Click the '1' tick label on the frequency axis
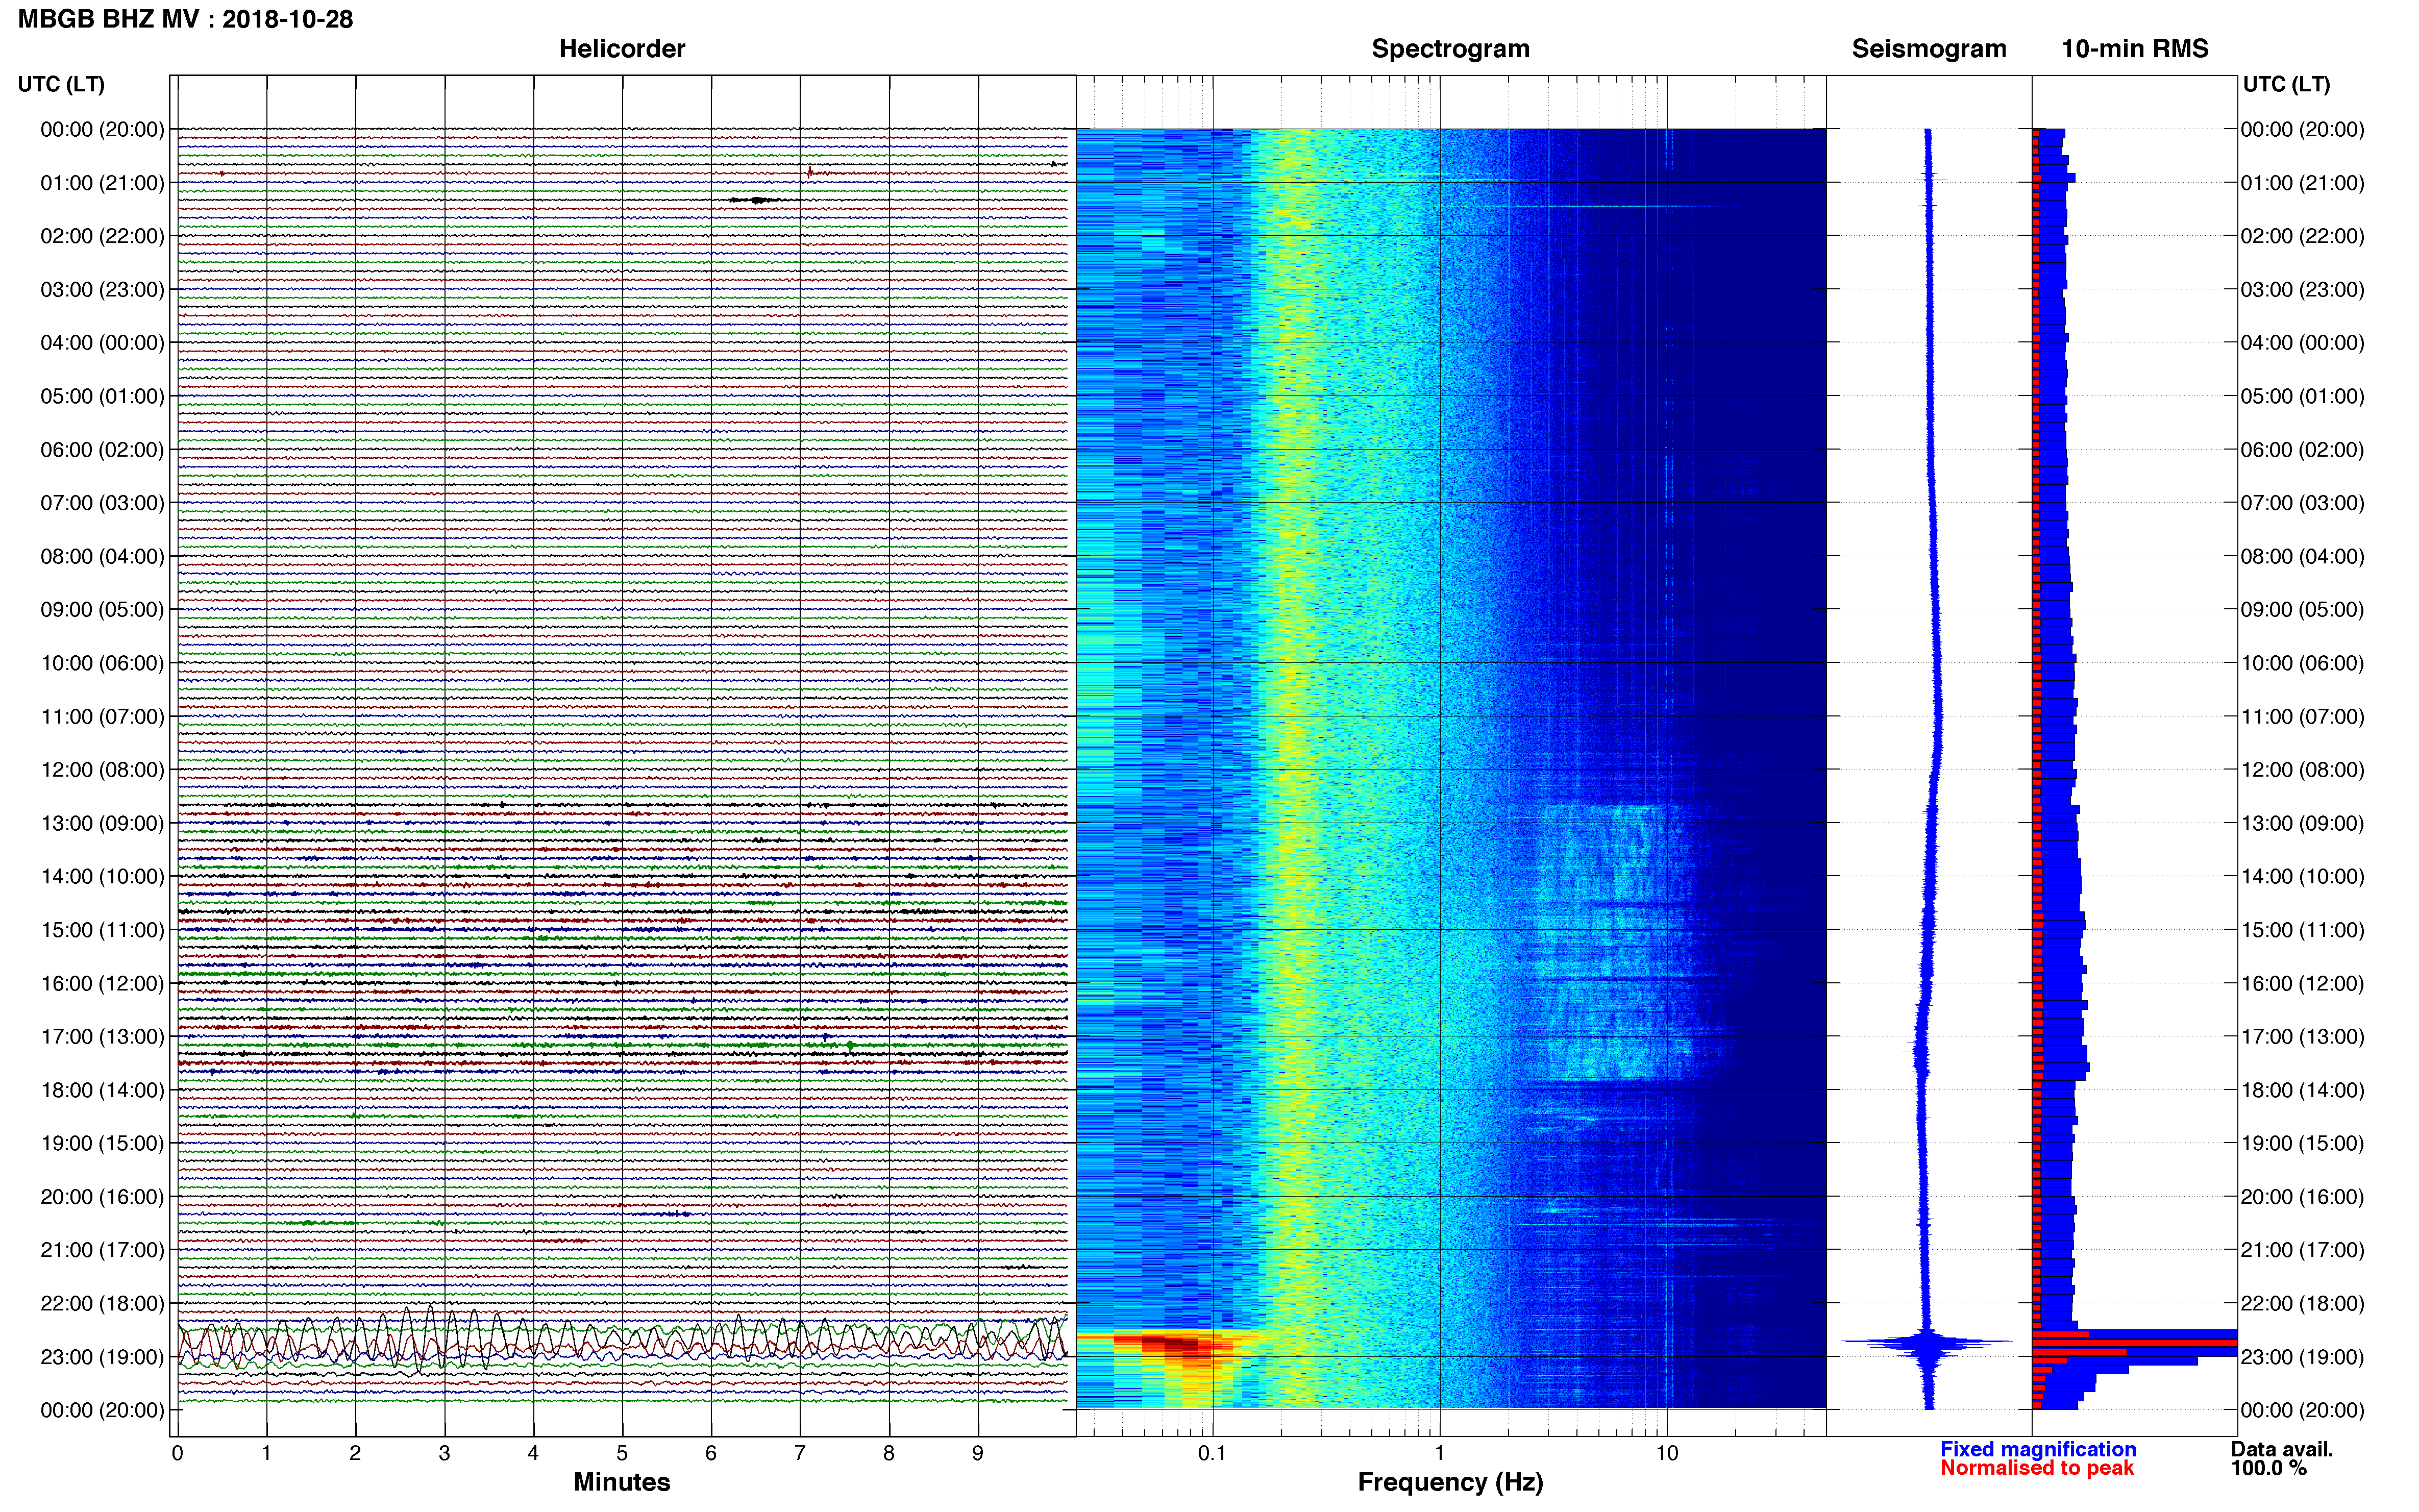The image size is (2419, 1512). (1439, 1452)
